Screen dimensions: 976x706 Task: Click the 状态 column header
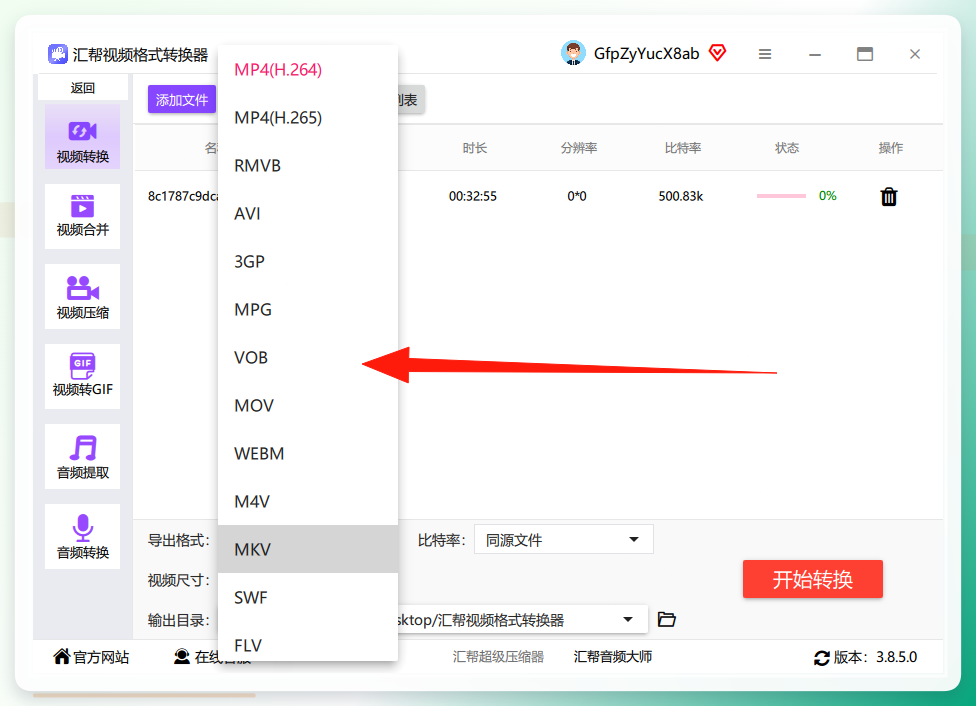point(787,148)
